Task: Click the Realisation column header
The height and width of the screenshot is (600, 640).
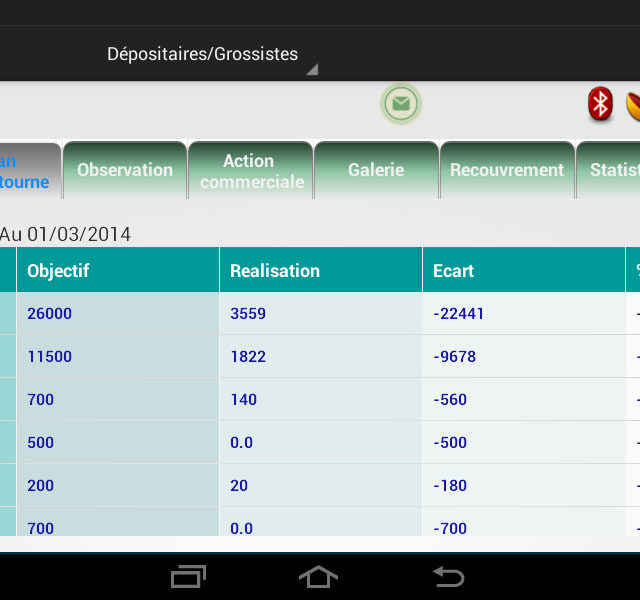Action: click(320, 270)
